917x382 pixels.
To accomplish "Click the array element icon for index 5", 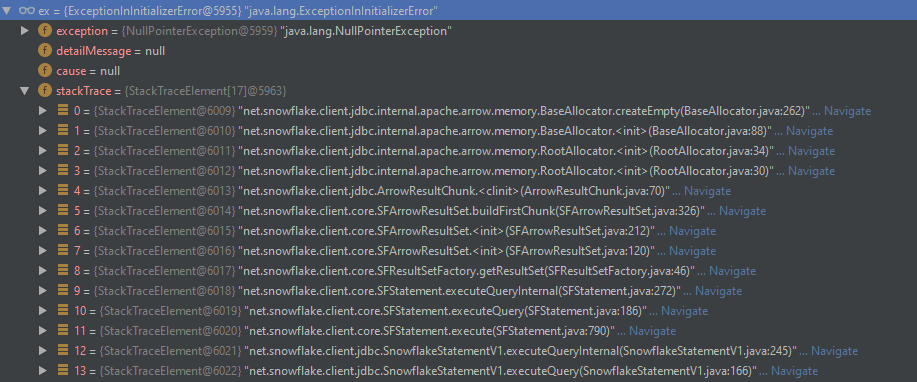I will (63, 210).
